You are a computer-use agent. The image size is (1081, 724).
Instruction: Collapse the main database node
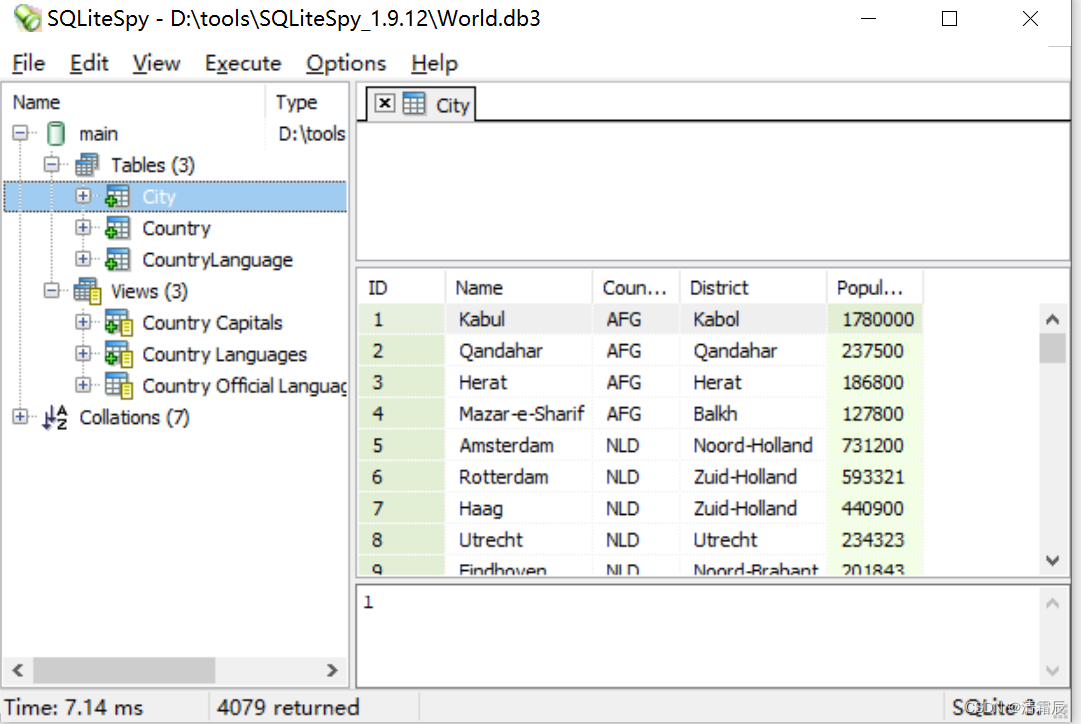click(x=20, y=133)
